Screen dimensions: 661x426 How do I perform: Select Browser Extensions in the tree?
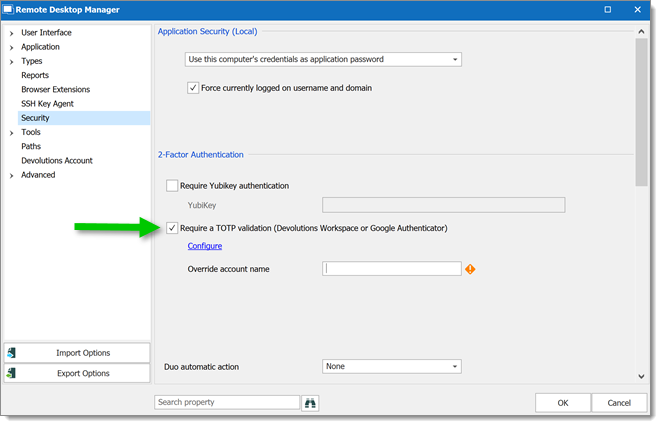(56, 89)
